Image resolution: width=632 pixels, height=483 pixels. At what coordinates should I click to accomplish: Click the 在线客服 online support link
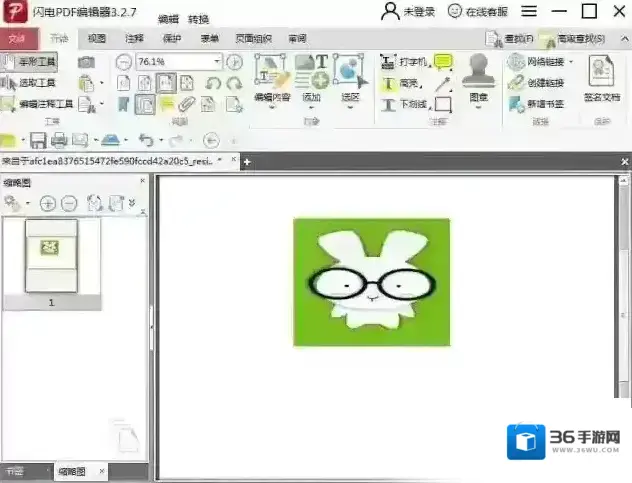pos(478,12)
